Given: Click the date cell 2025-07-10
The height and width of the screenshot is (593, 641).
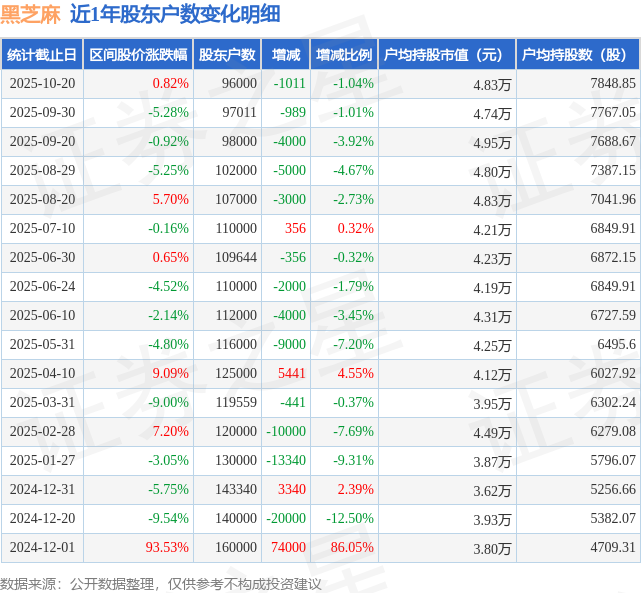Looking at the screenshot, I should pos(43,228).
